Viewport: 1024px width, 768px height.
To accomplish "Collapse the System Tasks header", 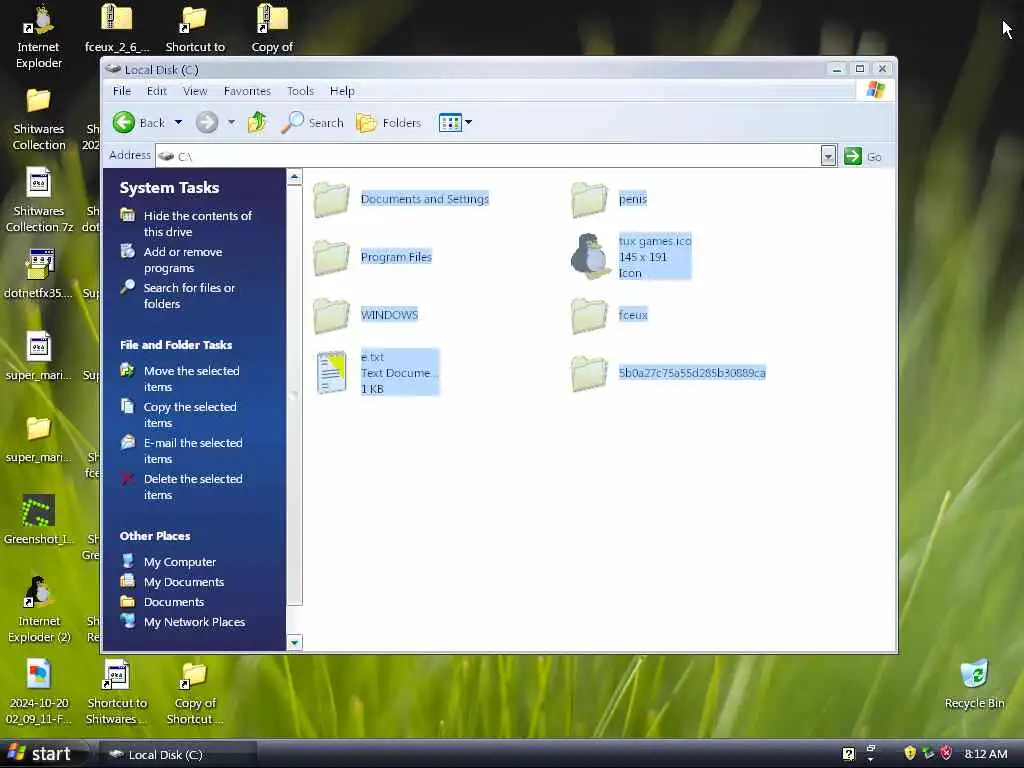I will click(169, 187).
